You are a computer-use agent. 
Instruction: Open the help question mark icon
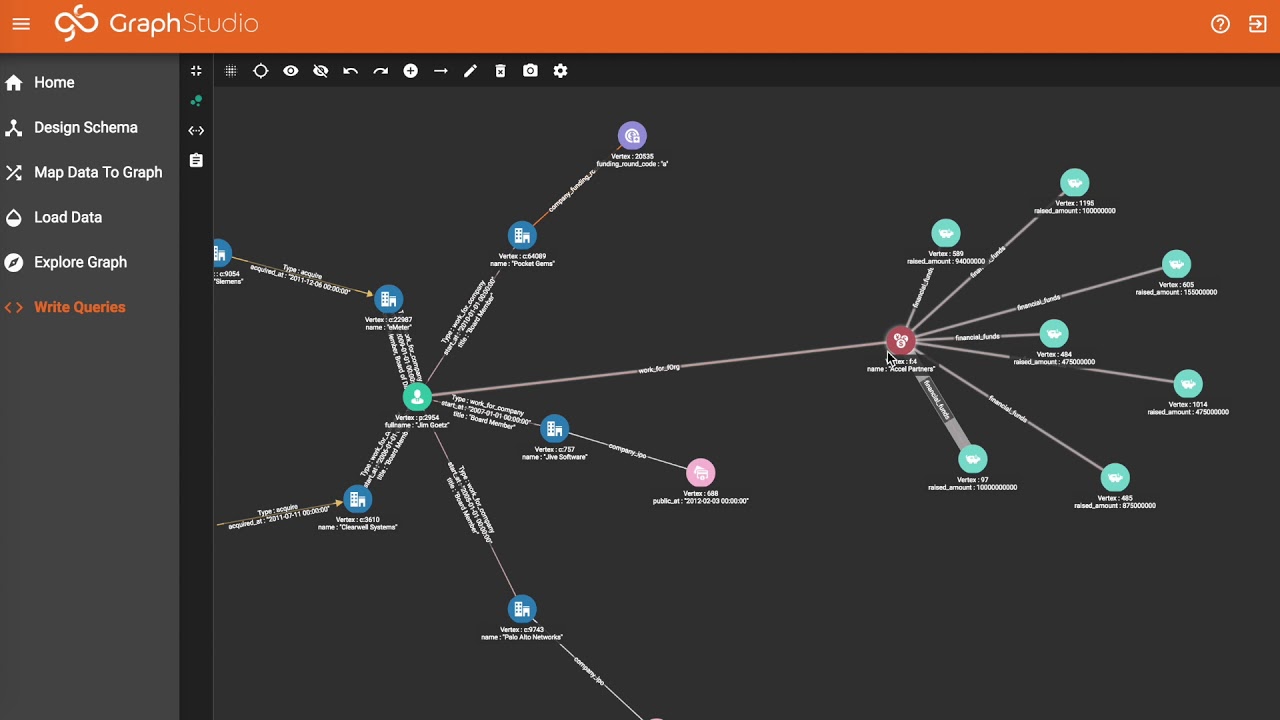1220,24
